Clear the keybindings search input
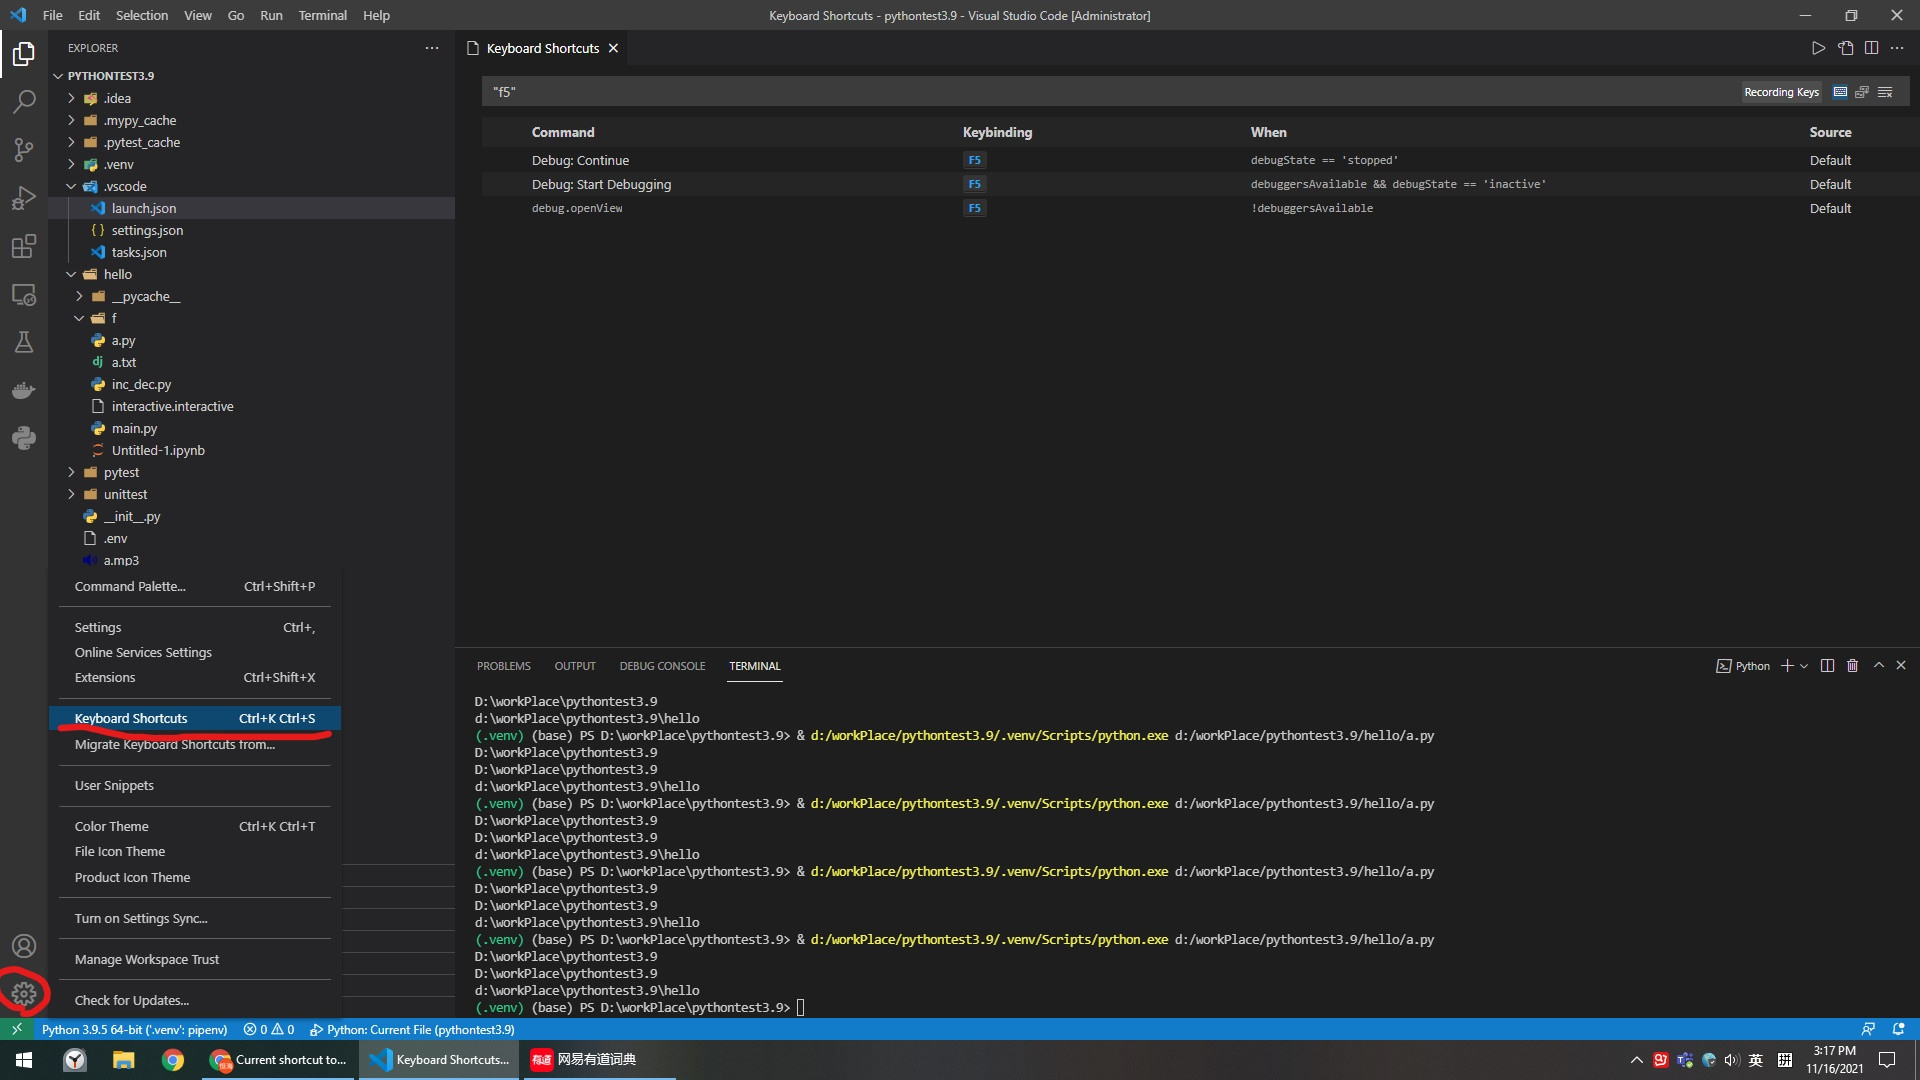Image resolution: width=1920 pixels, height=1080 pixels. click(1885, 92)
